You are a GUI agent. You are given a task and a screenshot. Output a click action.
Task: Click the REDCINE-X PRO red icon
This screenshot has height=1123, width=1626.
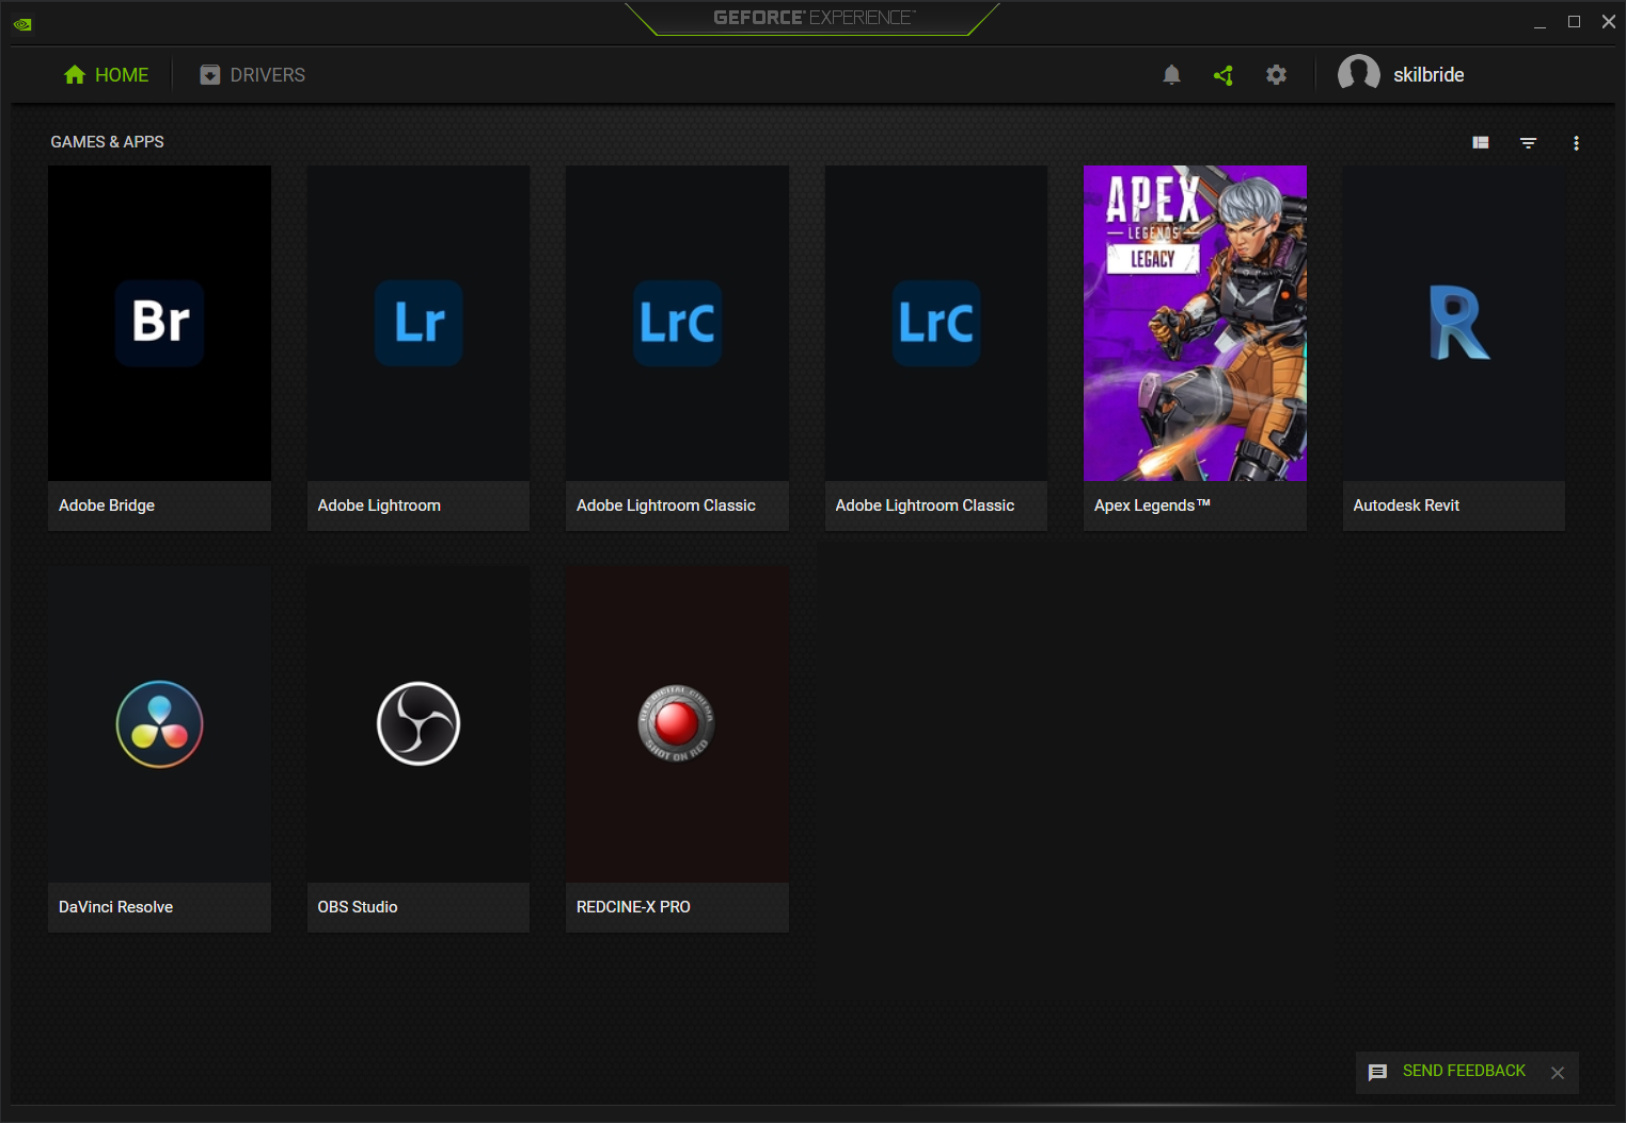tap(677, 723)
